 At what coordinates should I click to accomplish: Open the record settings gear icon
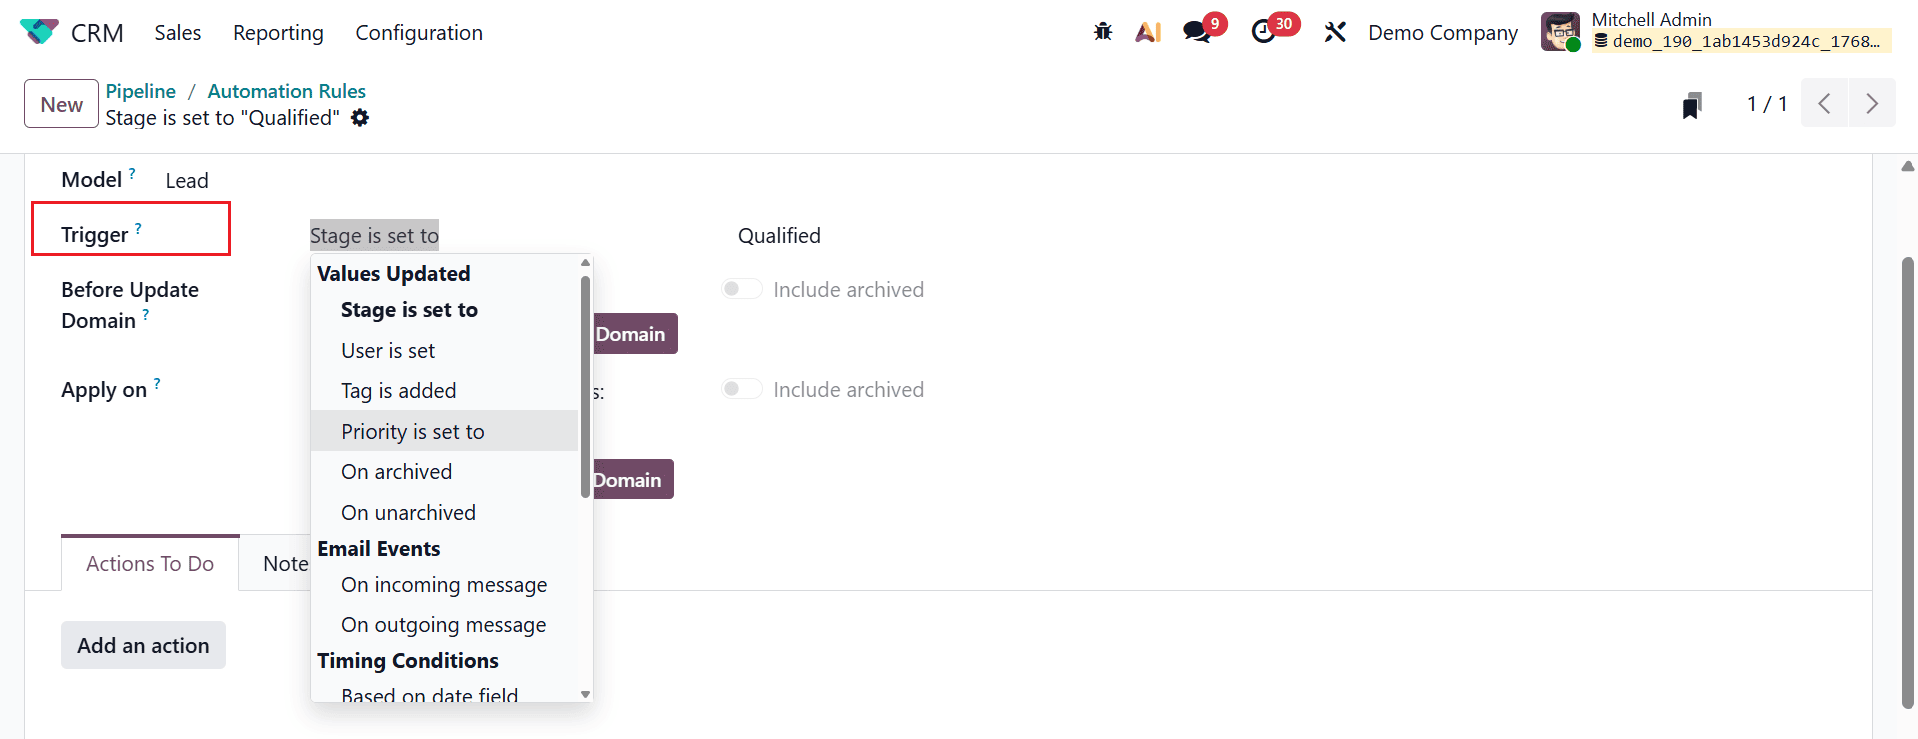(360, 117)
